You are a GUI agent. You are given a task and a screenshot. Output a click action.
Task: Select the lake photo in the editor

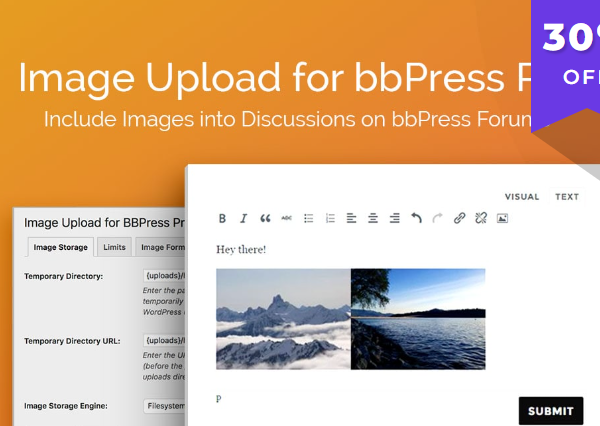click(x=418, y=319)
